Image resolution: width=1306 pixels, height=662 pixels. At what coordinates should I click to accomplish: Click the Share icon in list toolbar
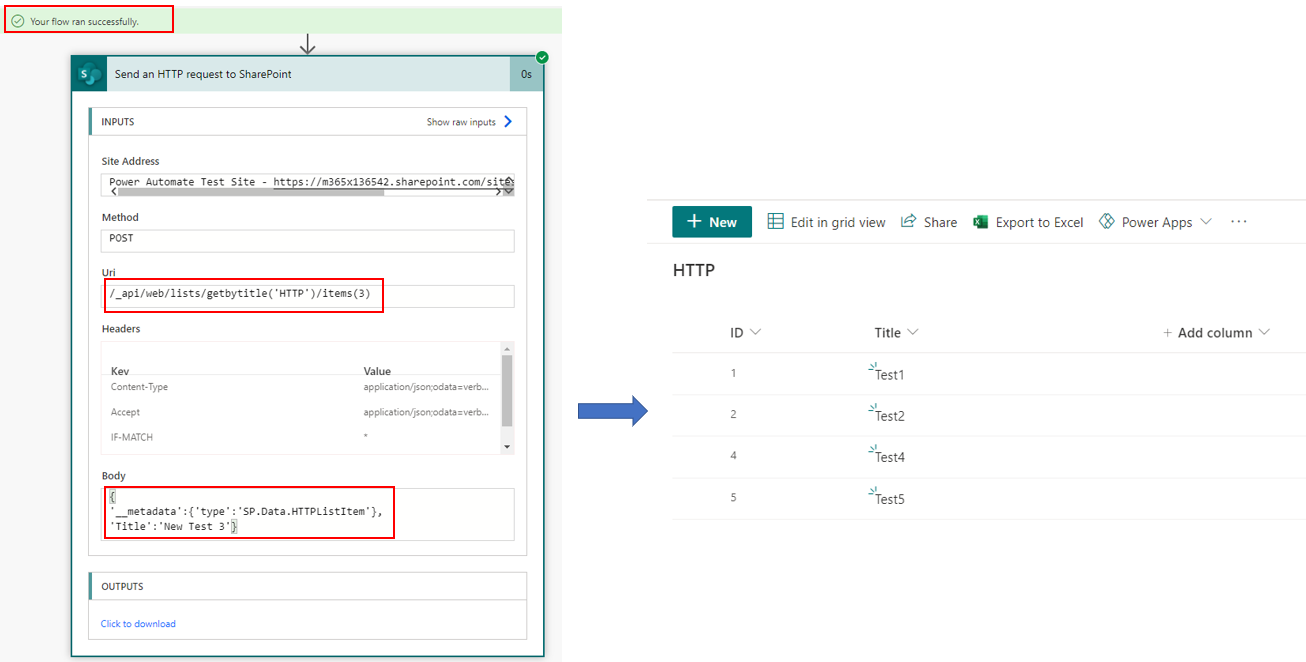pos(909,221)
